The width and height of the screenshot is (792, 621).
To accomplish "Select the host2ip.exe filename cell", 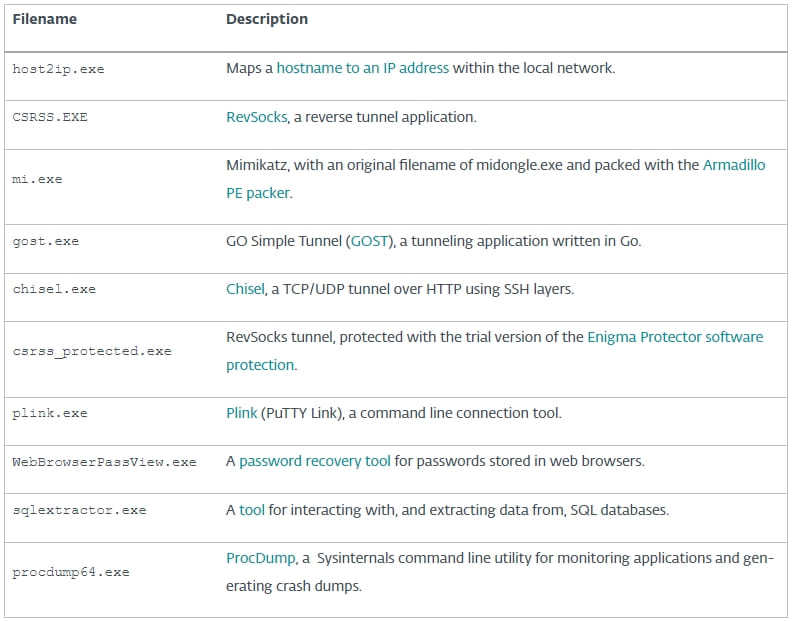I will (58, 69).
